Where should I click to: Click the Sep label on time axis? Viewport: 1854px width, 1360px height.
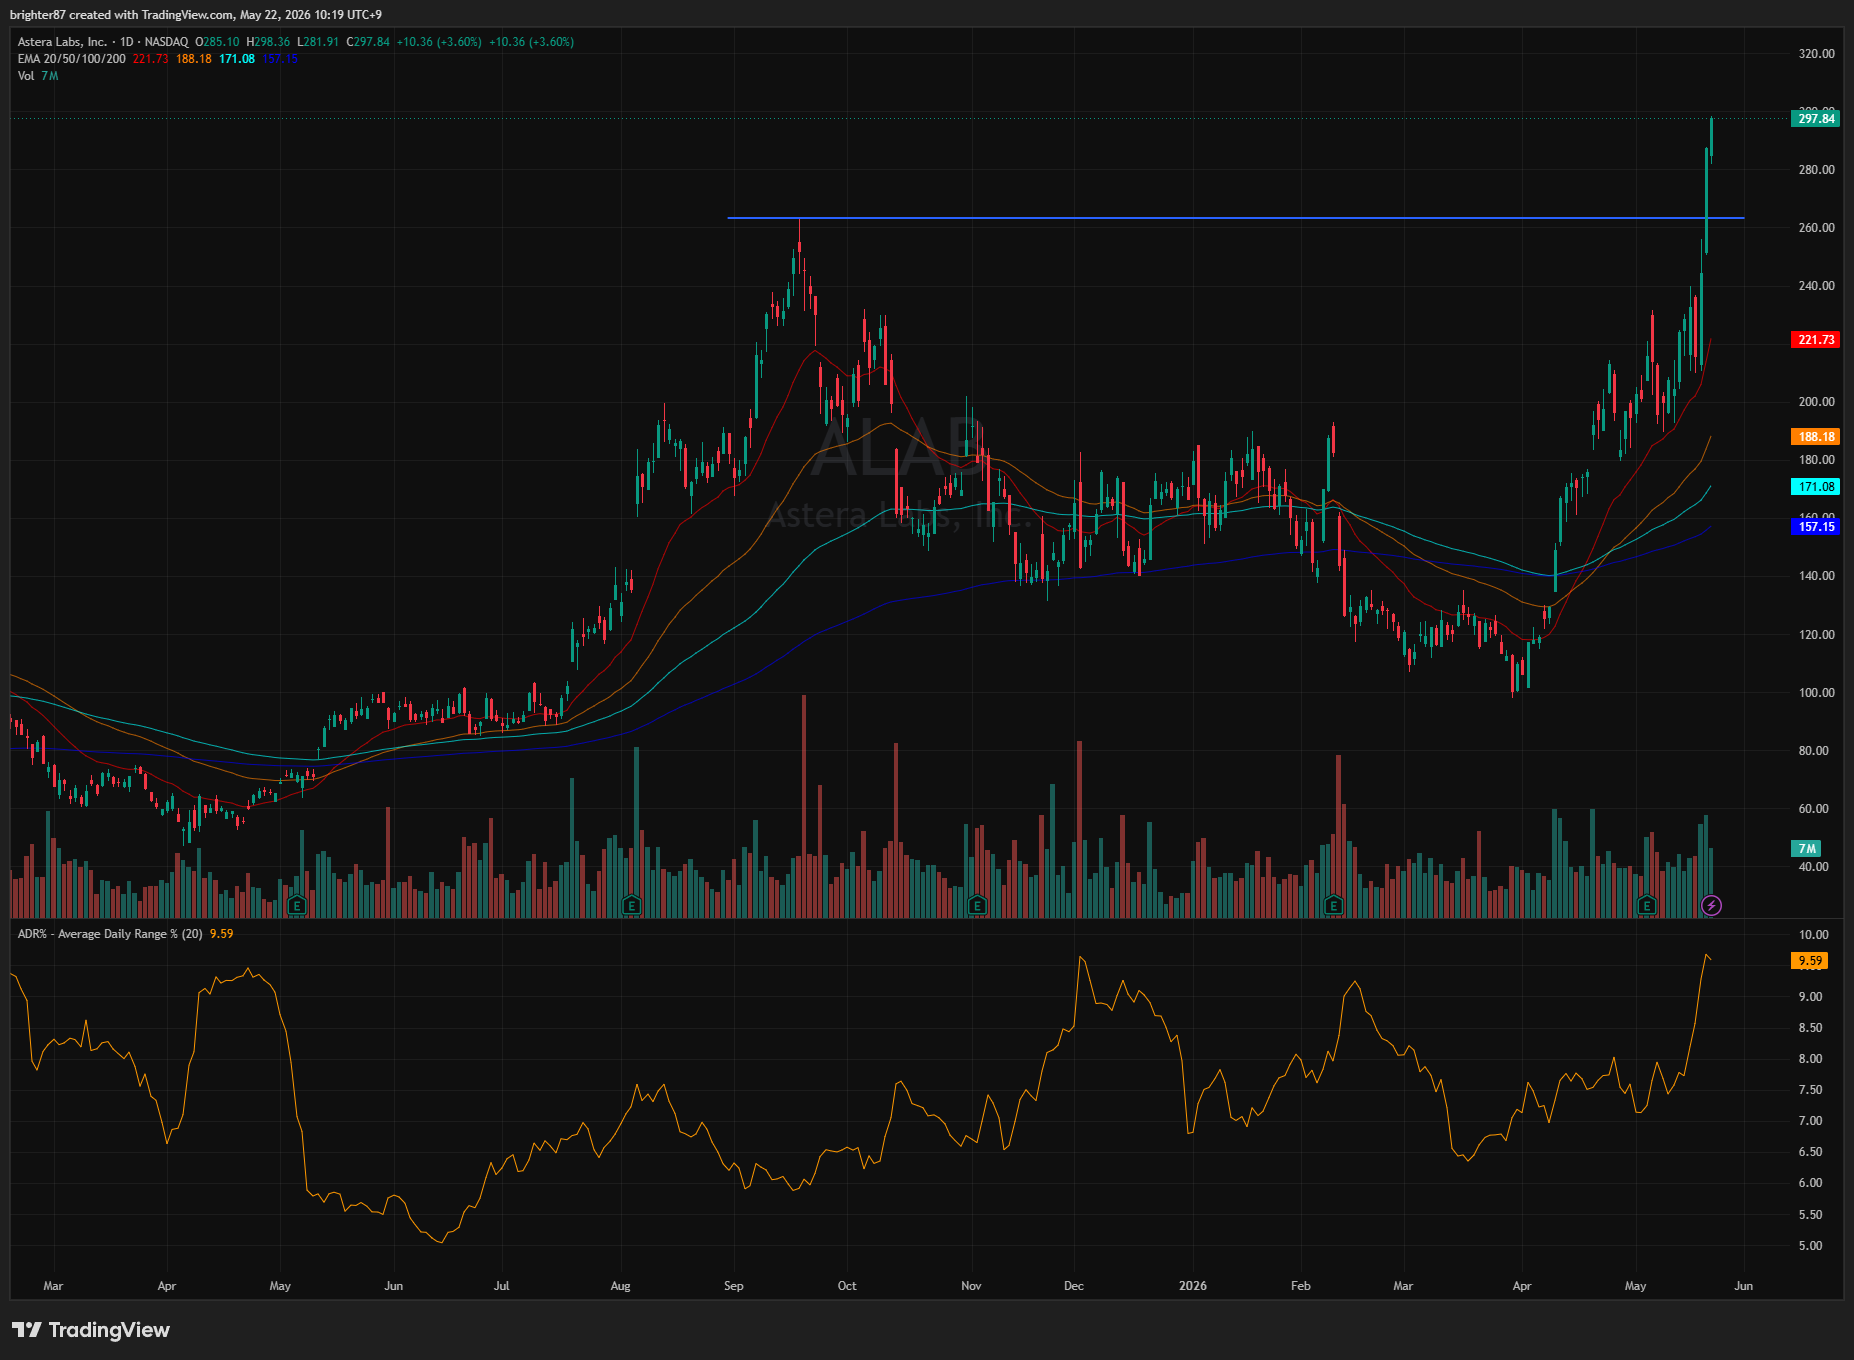(734, 1286)
